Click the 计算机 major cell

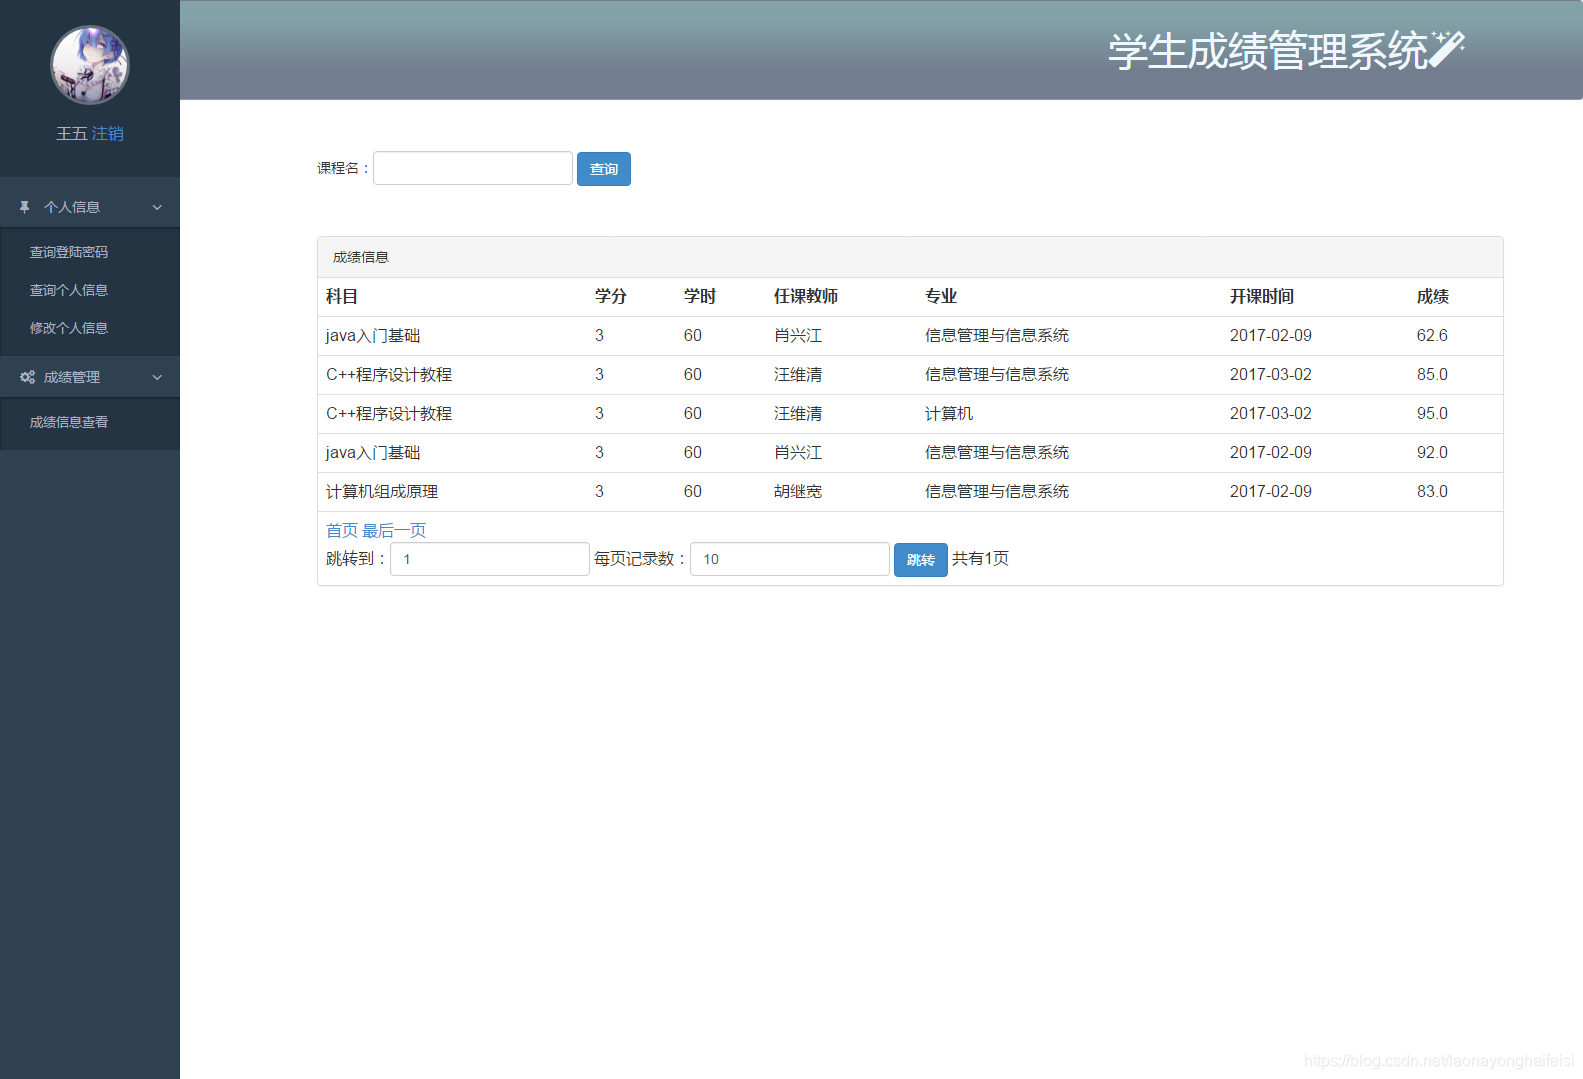(x=949, y=413)
